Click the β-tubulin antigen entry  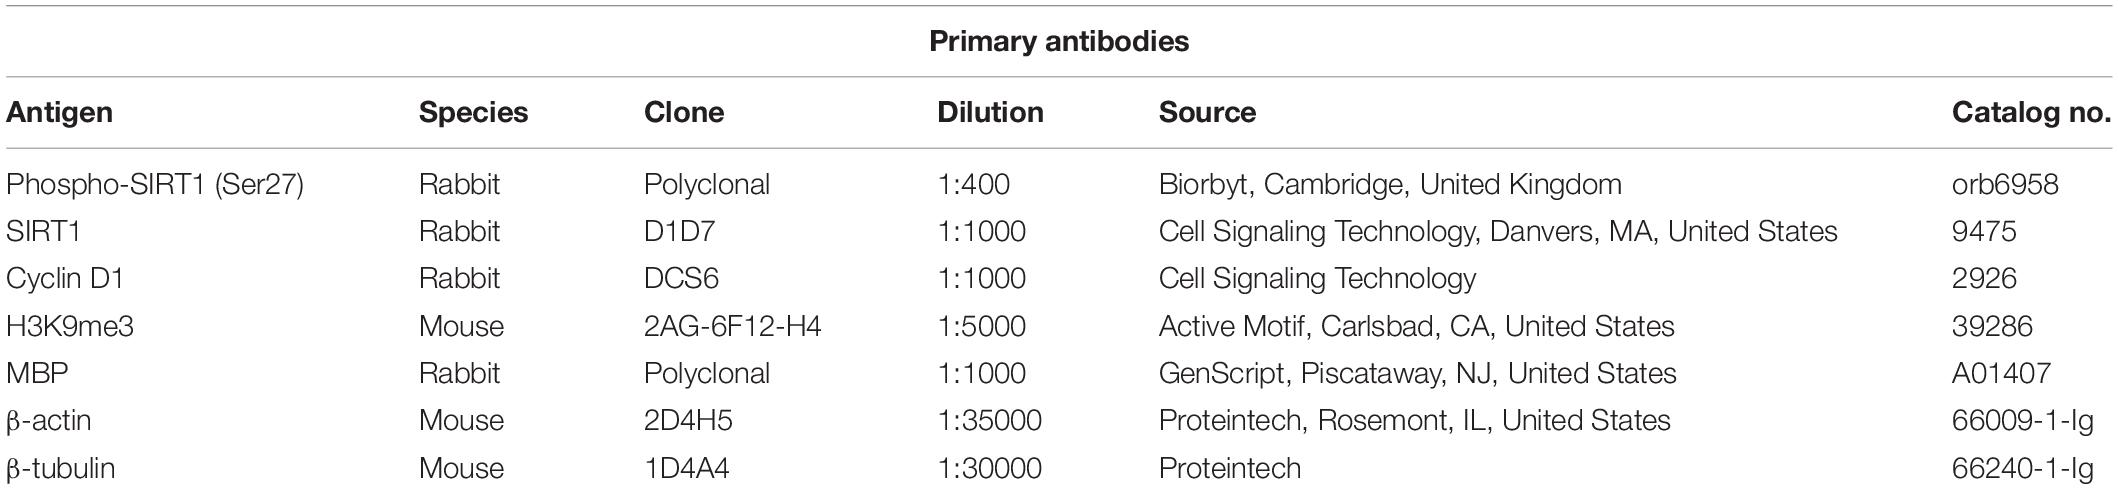click(60, 468)
